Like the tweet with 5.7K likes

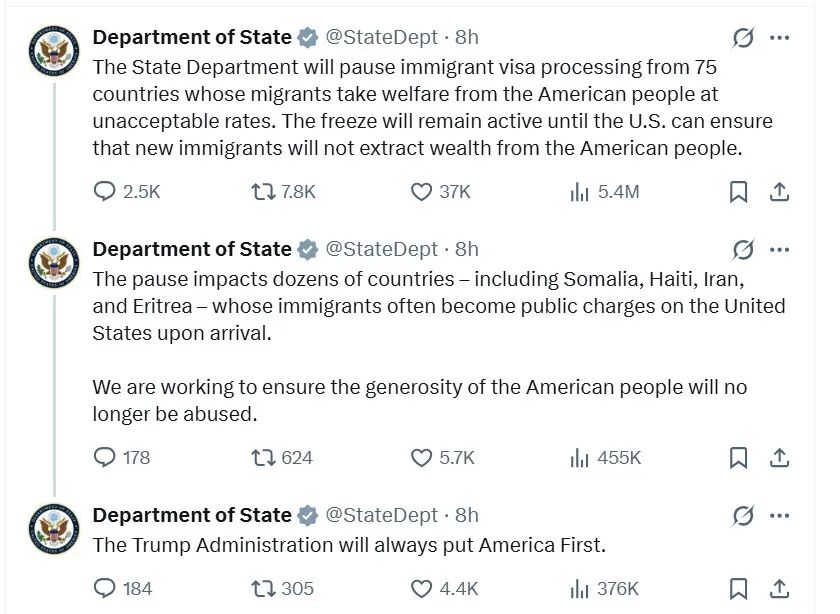coord(422,457)
